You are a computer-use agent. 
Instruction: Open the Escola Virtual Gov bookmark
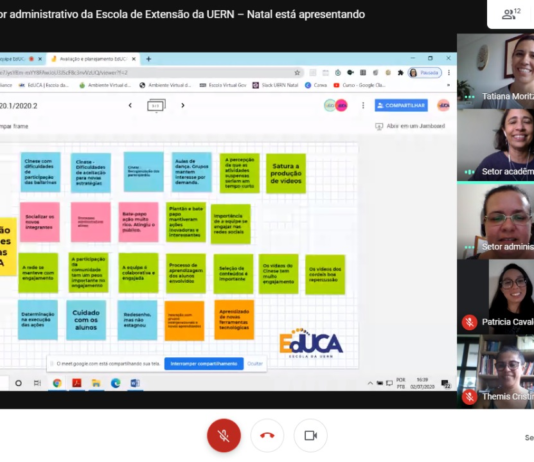tap(223, 85)
